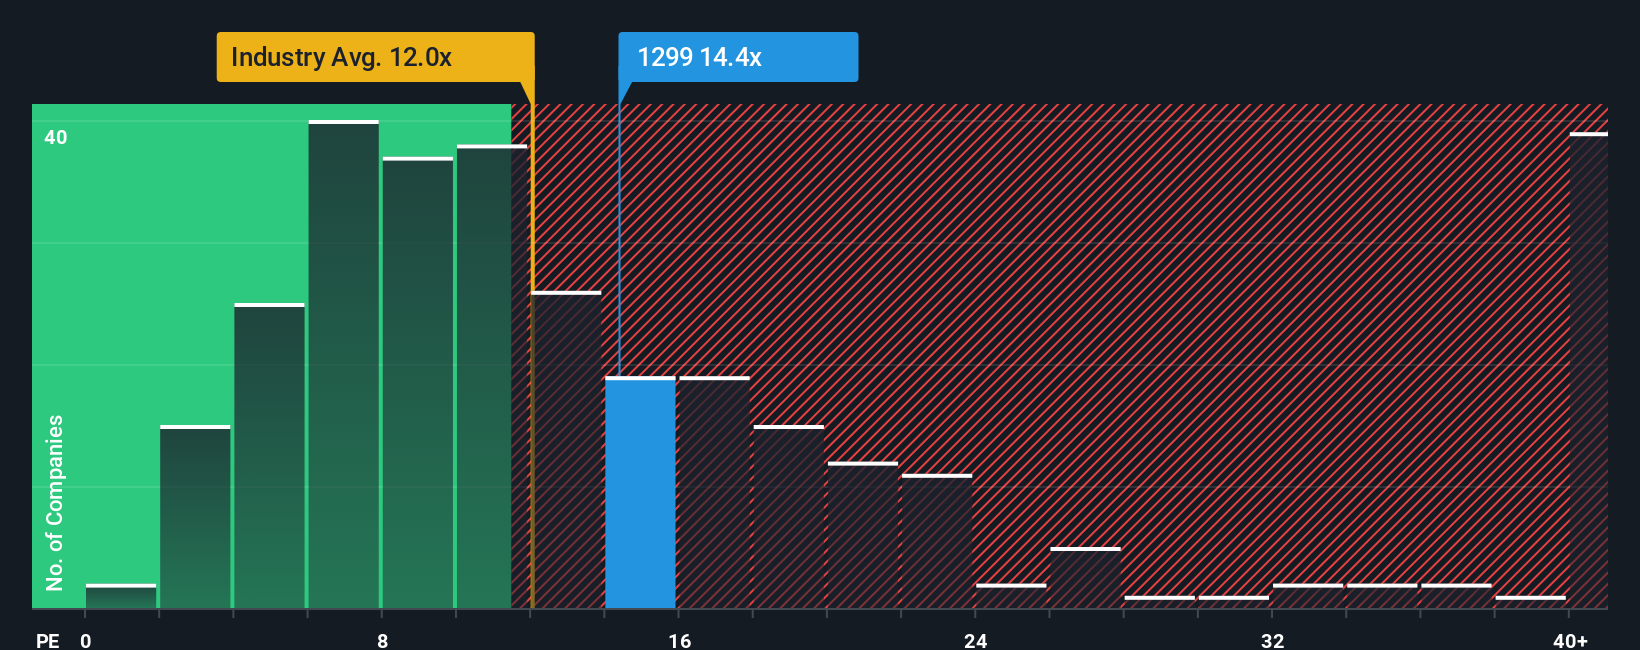Select the tallest green bar at PE 6-8
Viewport: 1640px width, 650px height.
344,364
